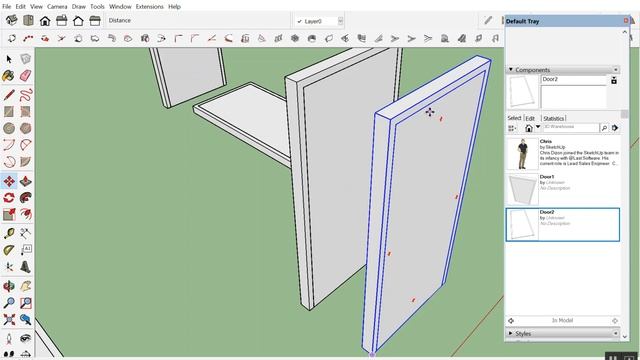Image resolution: width=640 pixels, height=360 pixels.
Task: Activate the Scale tool
Action: pyautogui.click(x=9, y=214)
